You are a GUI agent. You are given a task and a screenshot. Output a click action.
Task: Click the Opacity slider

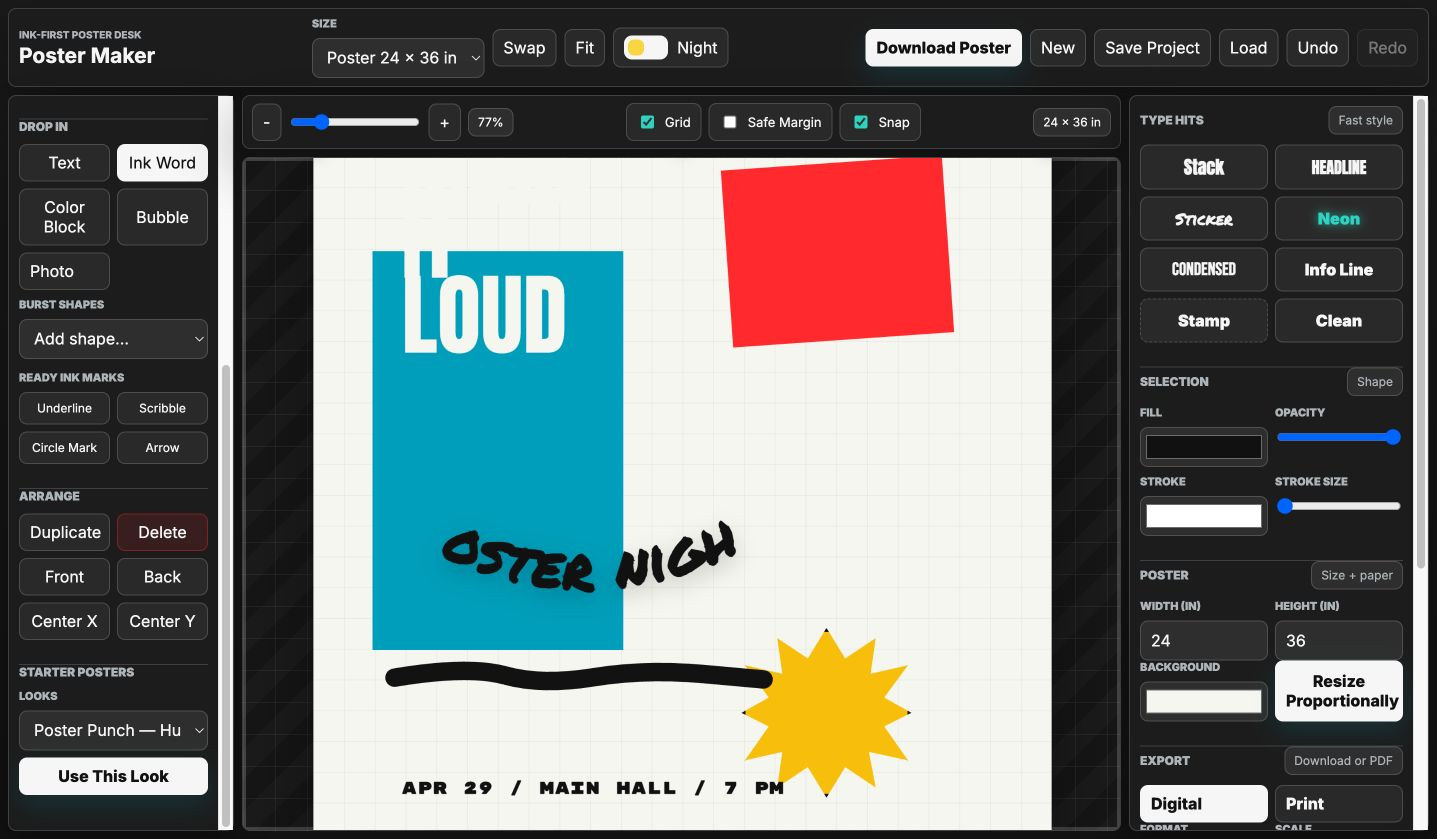point(1338,437)
